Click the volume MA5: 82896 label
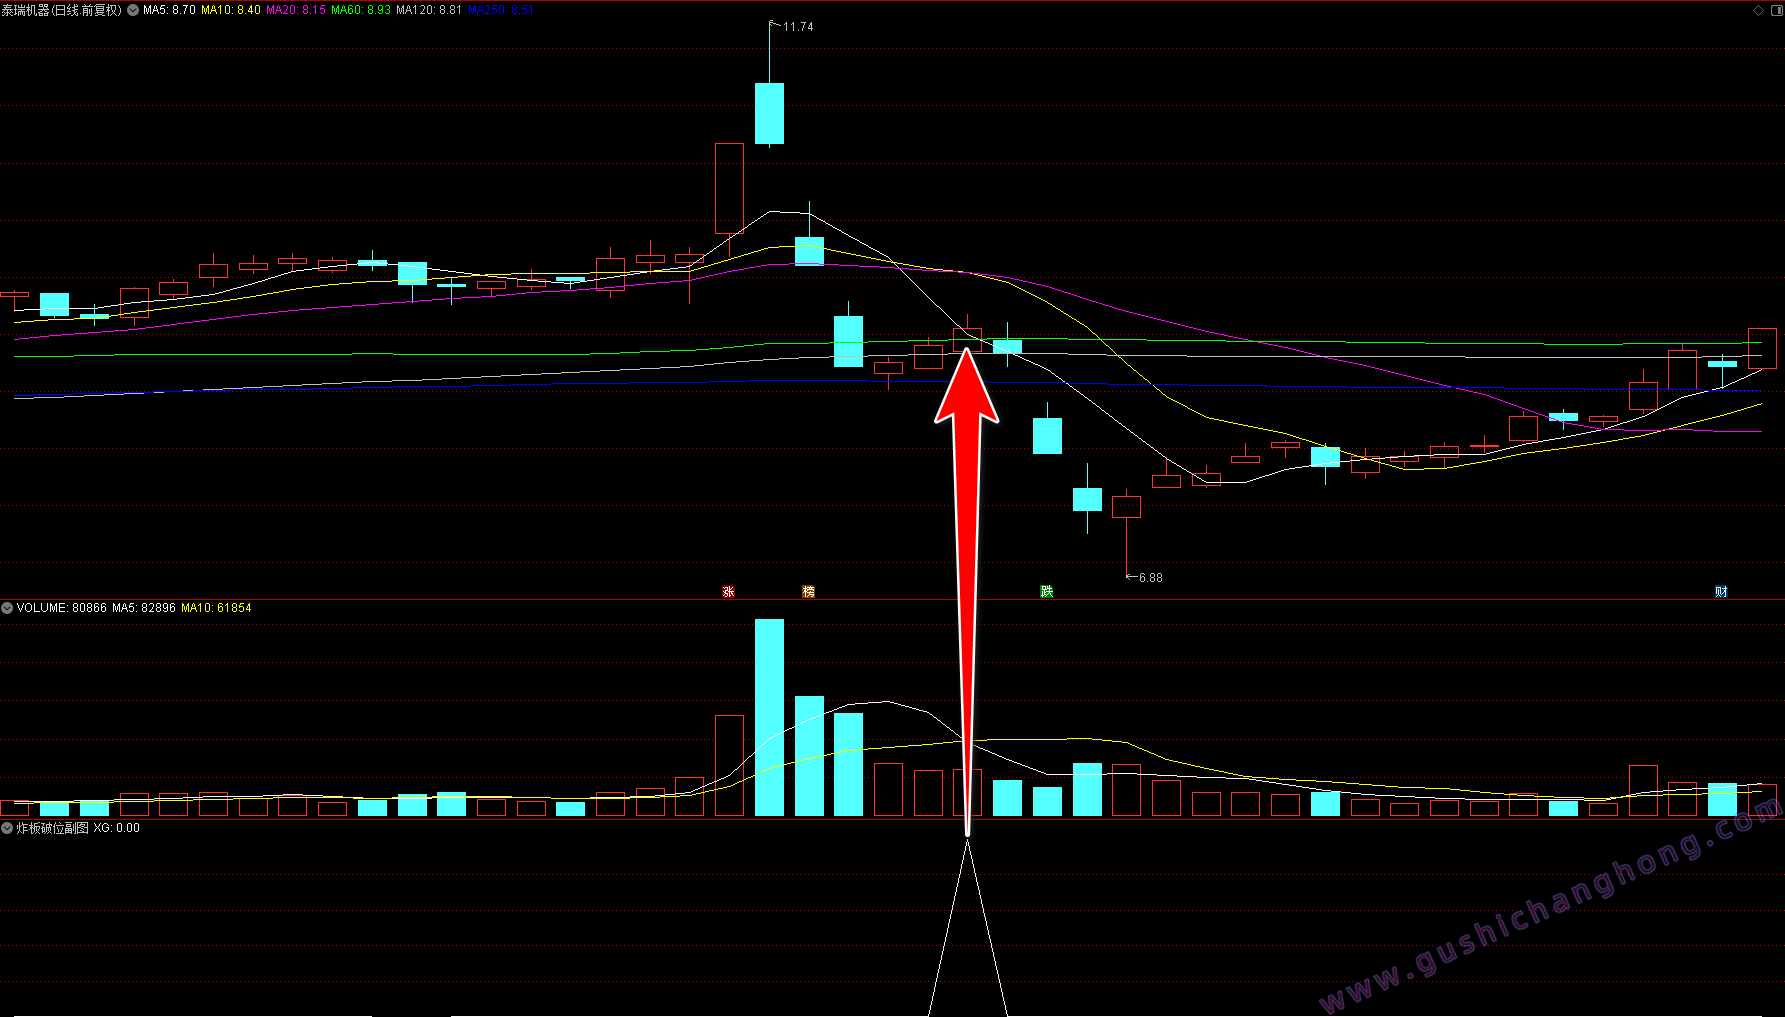The height and width of the screenshot is (1017, 1785). 144,608
